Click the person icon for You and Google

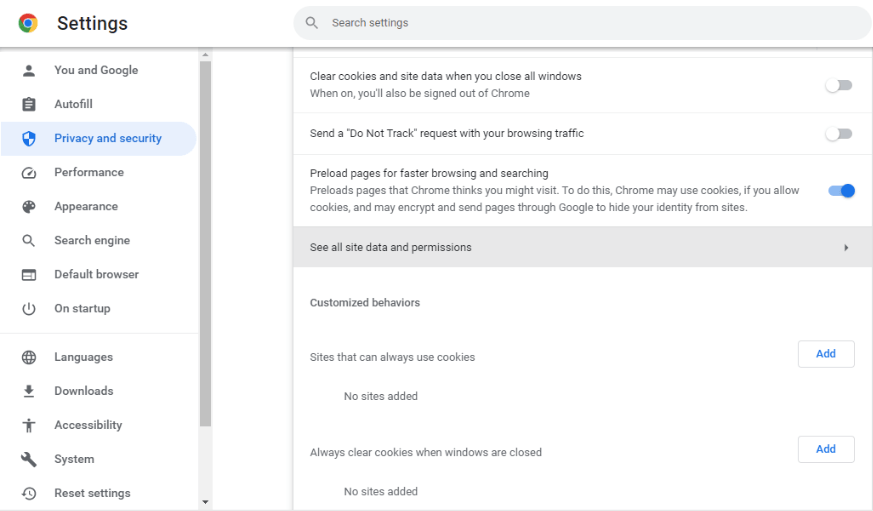[x=29, y=70]
